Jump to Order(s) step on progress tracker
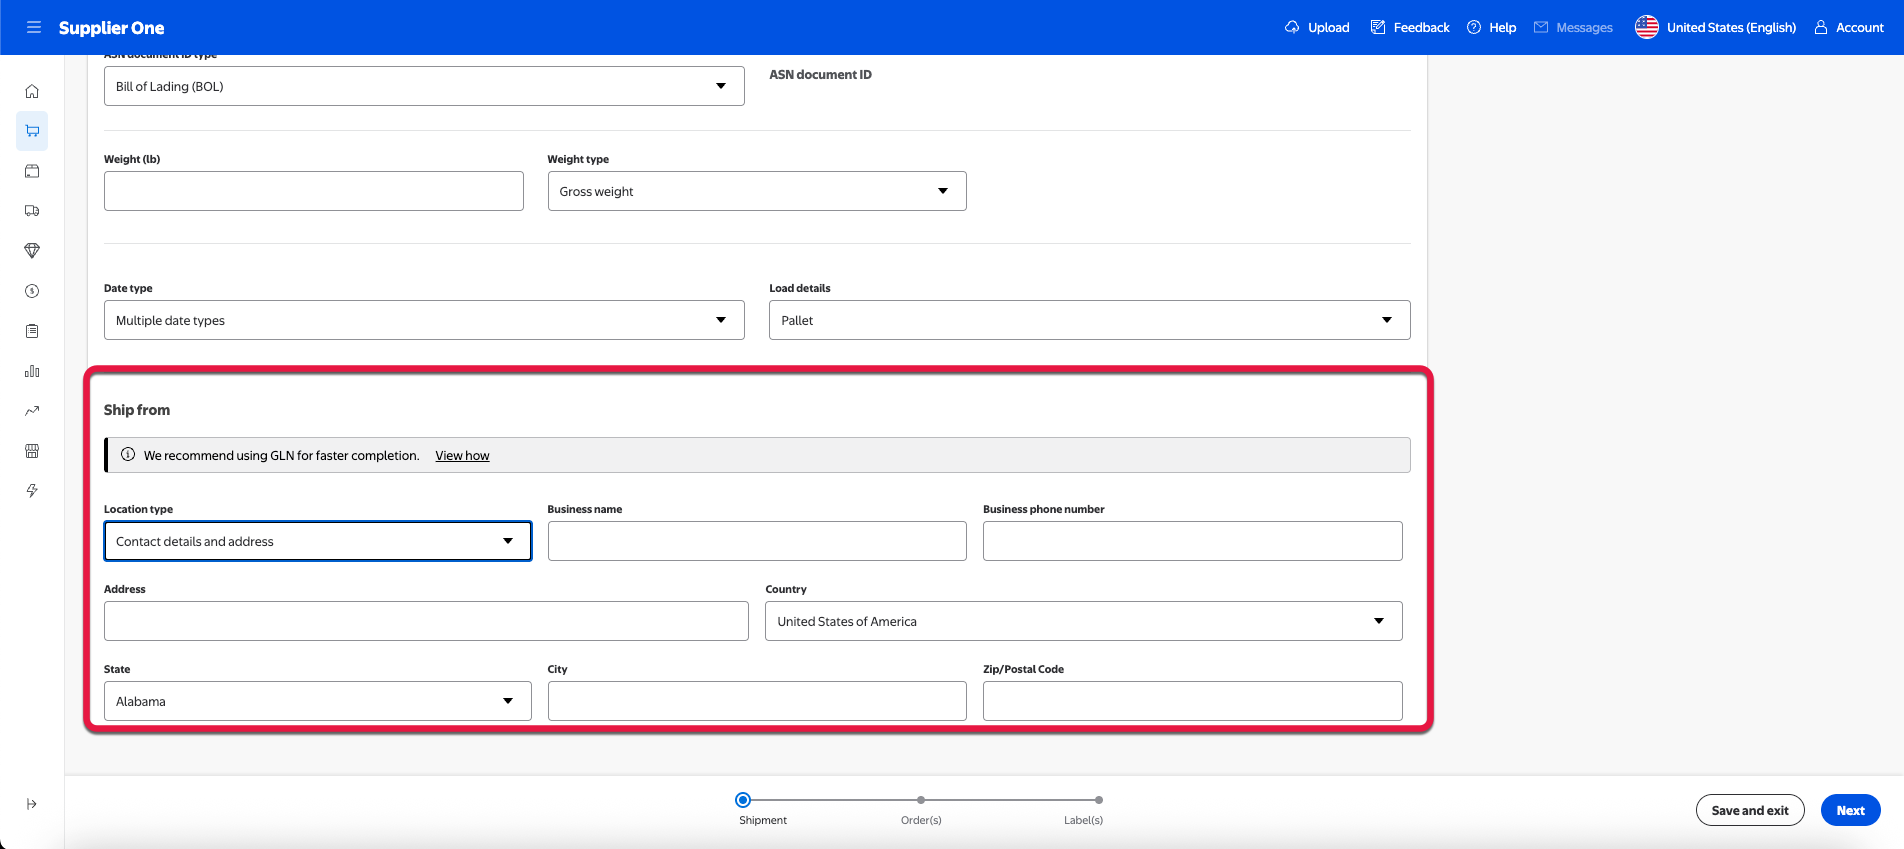Viewport: 1904px width, 849px height. 921,801
